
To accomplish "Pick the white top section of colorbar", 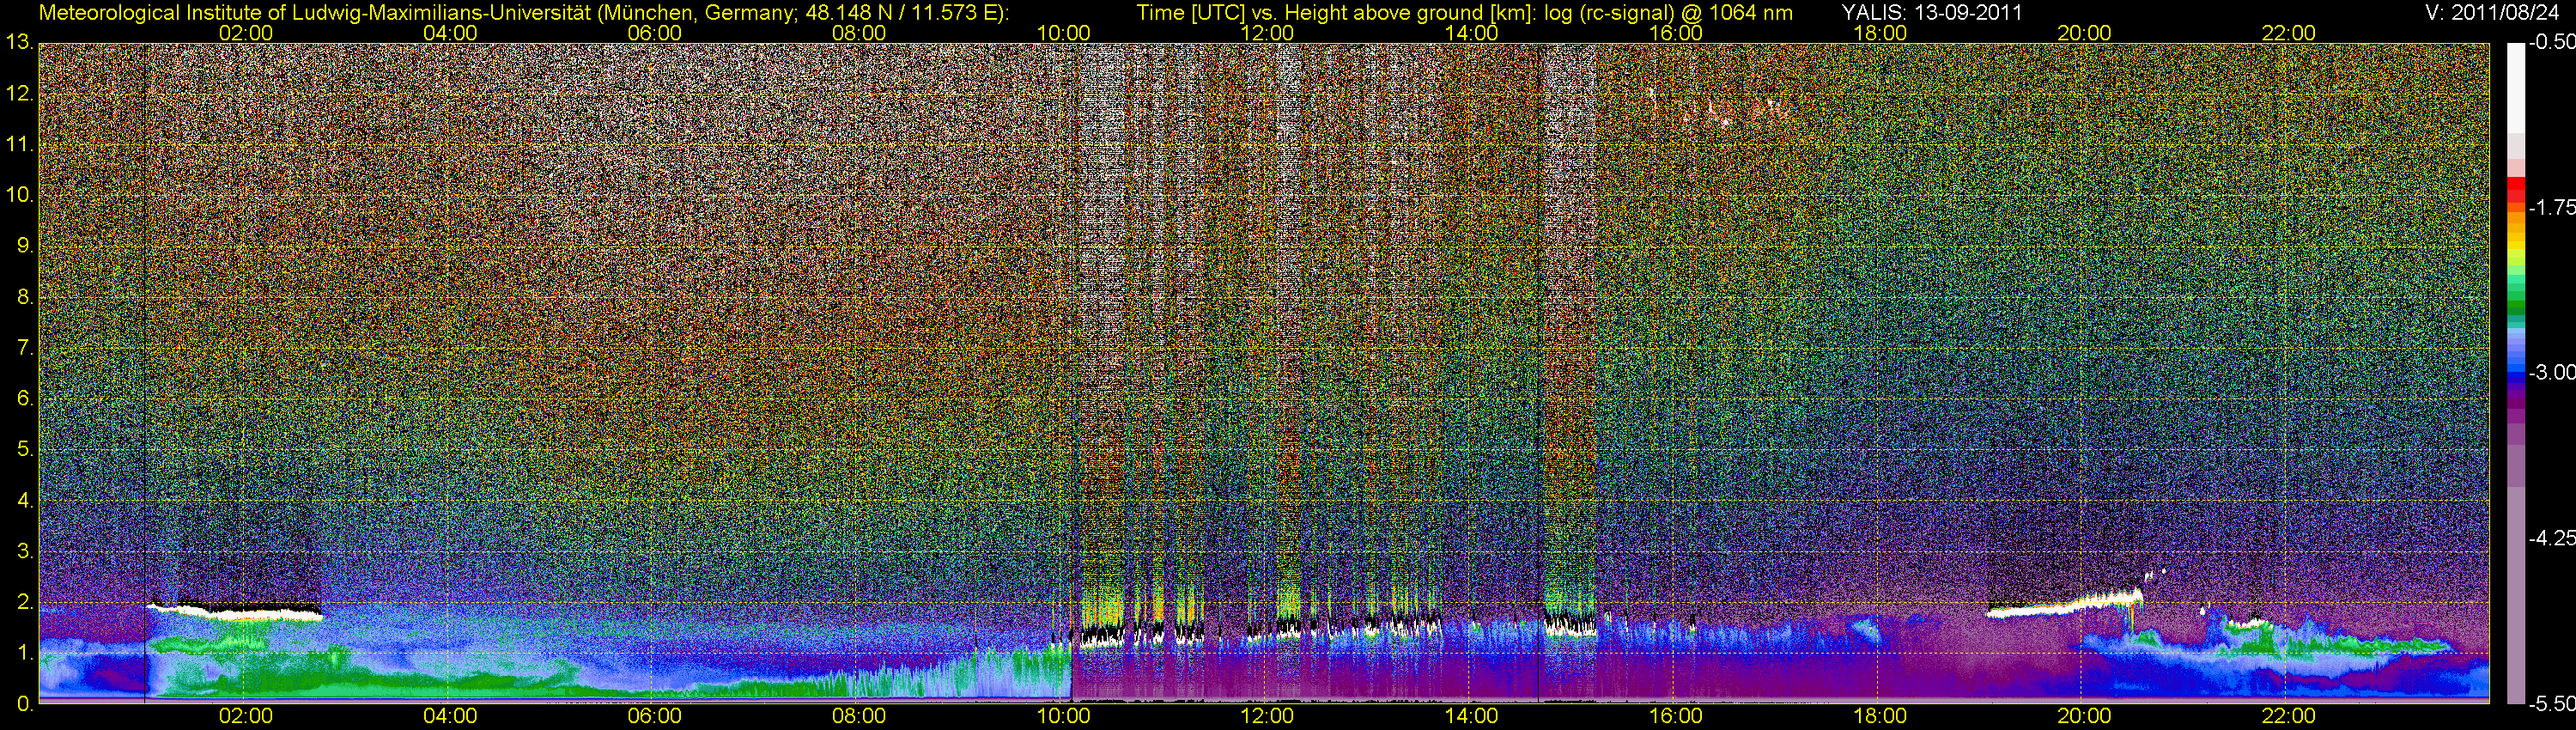I will [x=2516, y=90].
